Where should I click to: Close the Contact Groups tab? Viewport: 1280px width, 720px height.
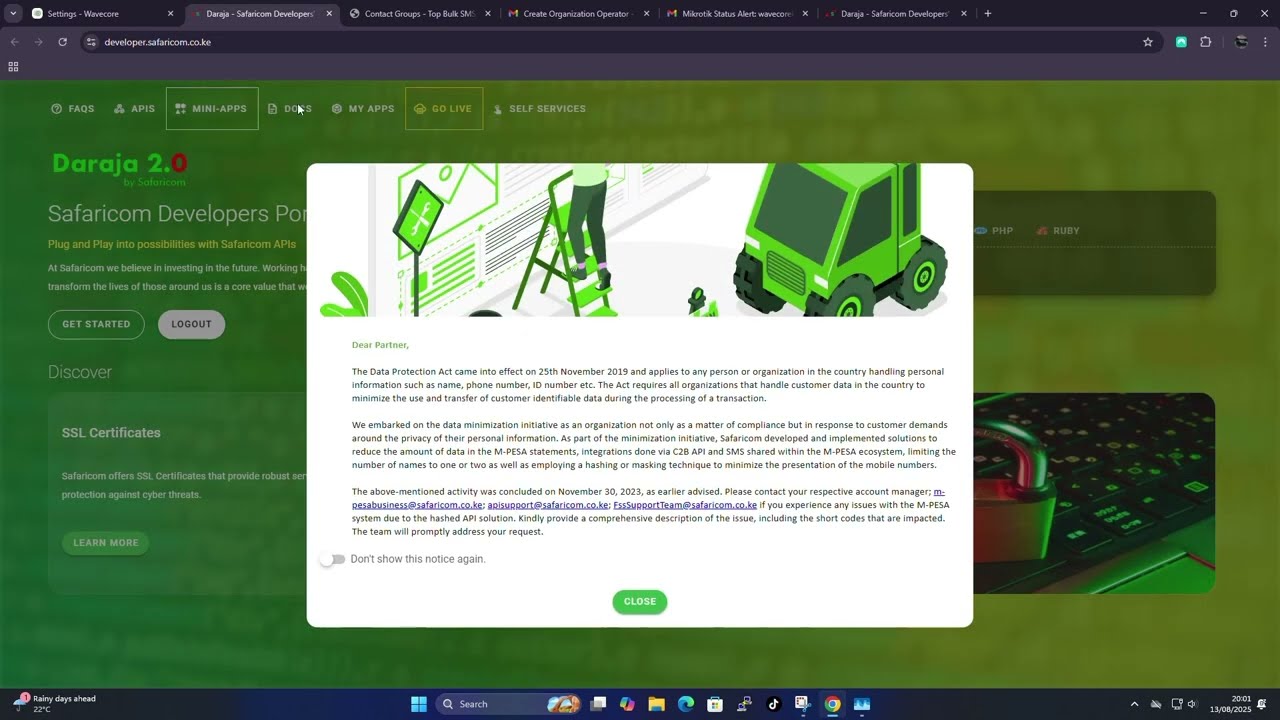click(488, 14)
